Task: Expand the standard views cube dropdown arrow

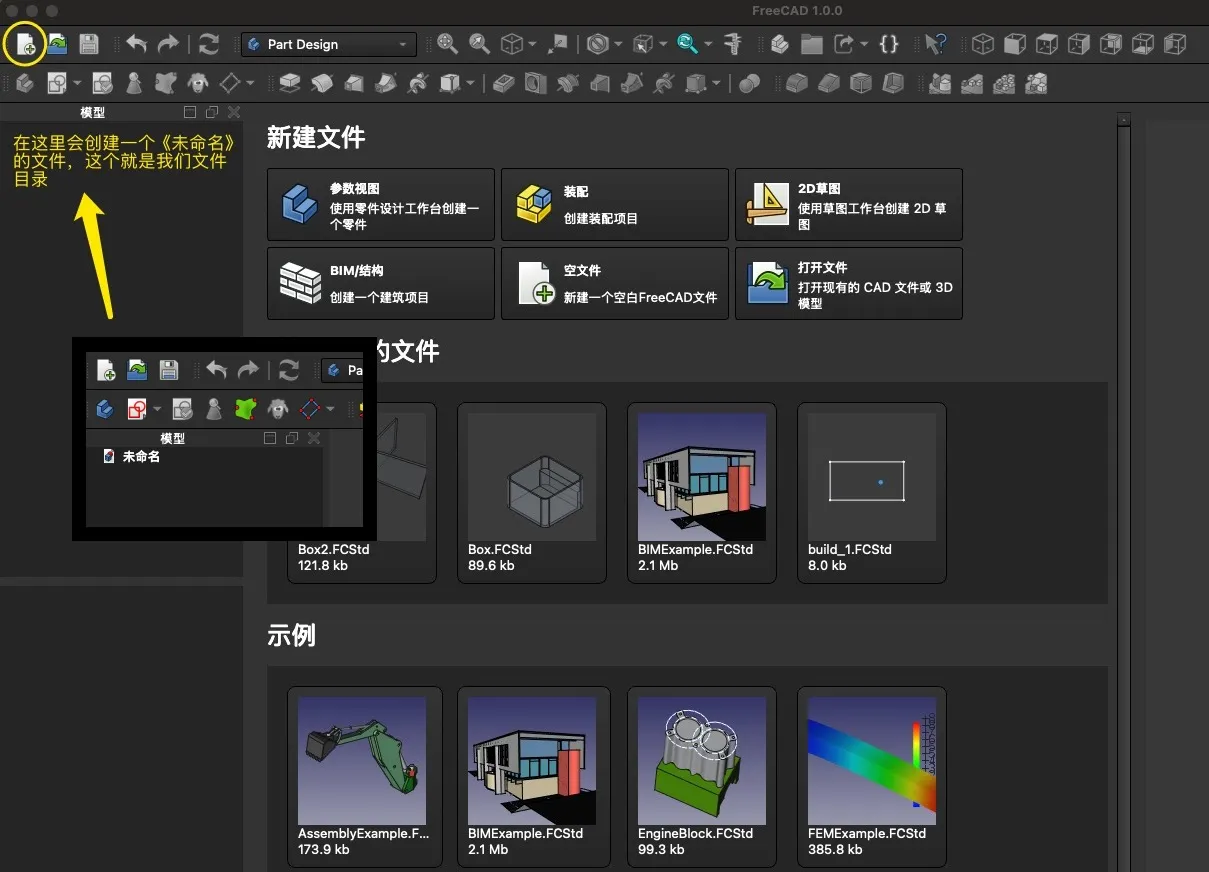Action: point(532,44)
